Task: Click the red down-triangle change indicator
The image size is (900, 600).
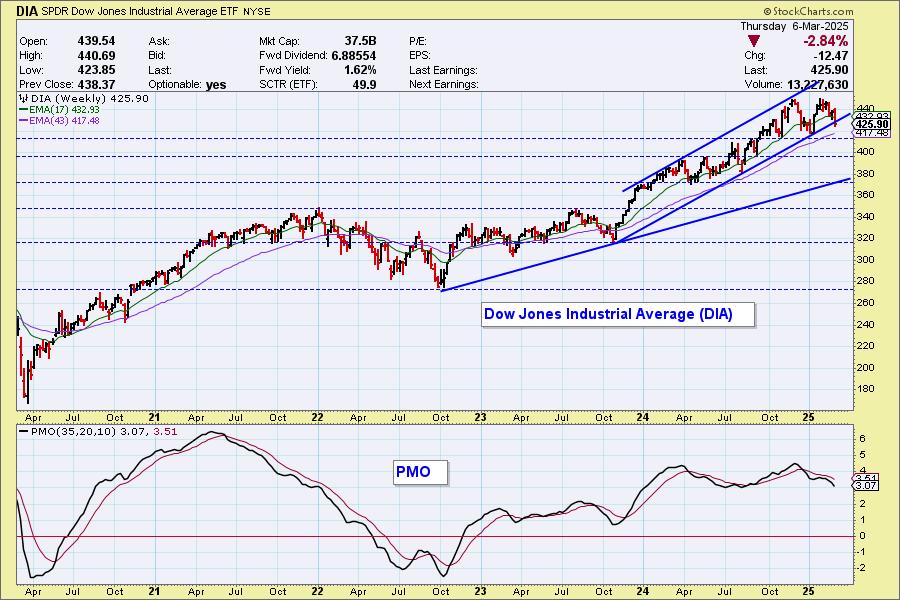Action: point(754,41)
